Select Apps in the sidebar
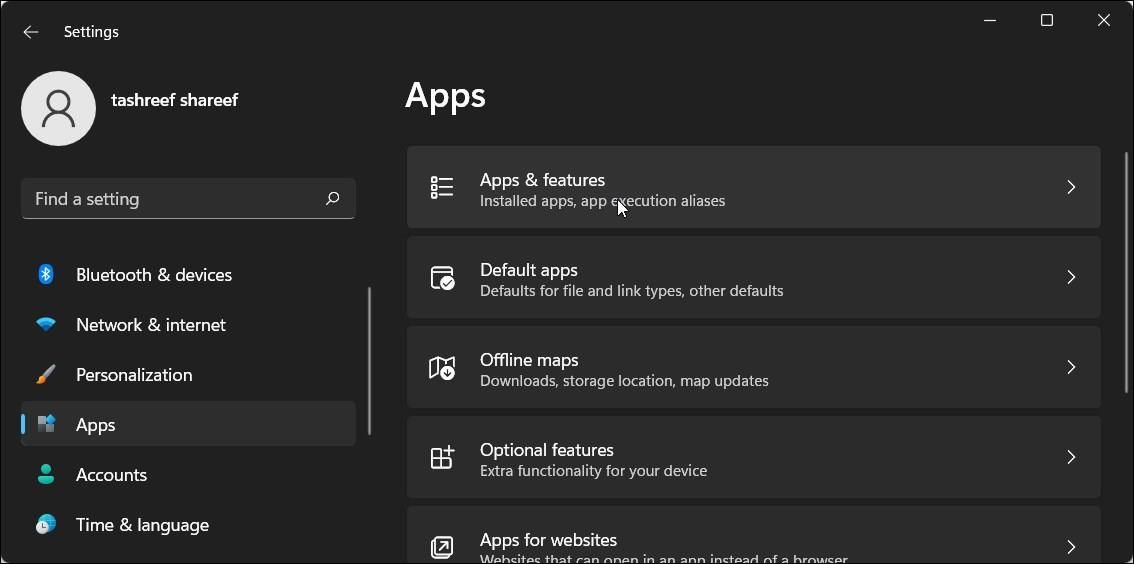Screen dimensions: 1134x564 tap(188, 424)
